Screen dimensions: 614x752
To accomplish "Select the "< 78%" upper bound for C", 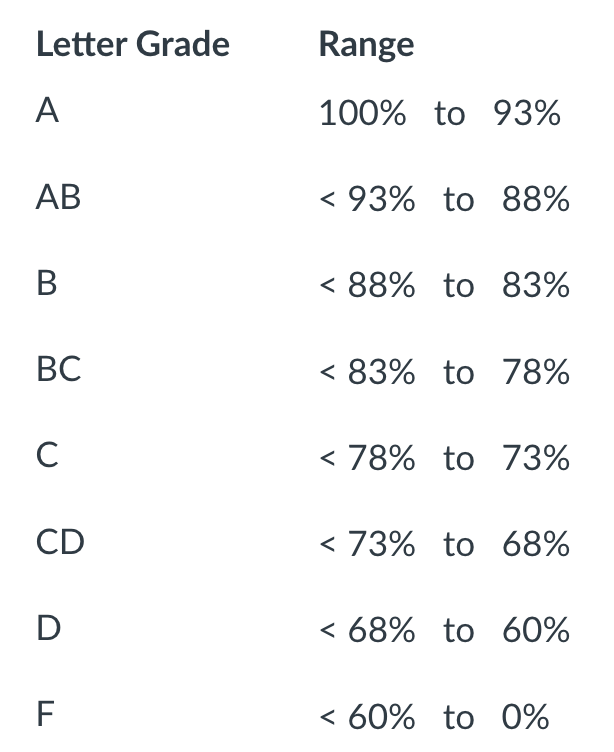I will (x=367, y=459).
